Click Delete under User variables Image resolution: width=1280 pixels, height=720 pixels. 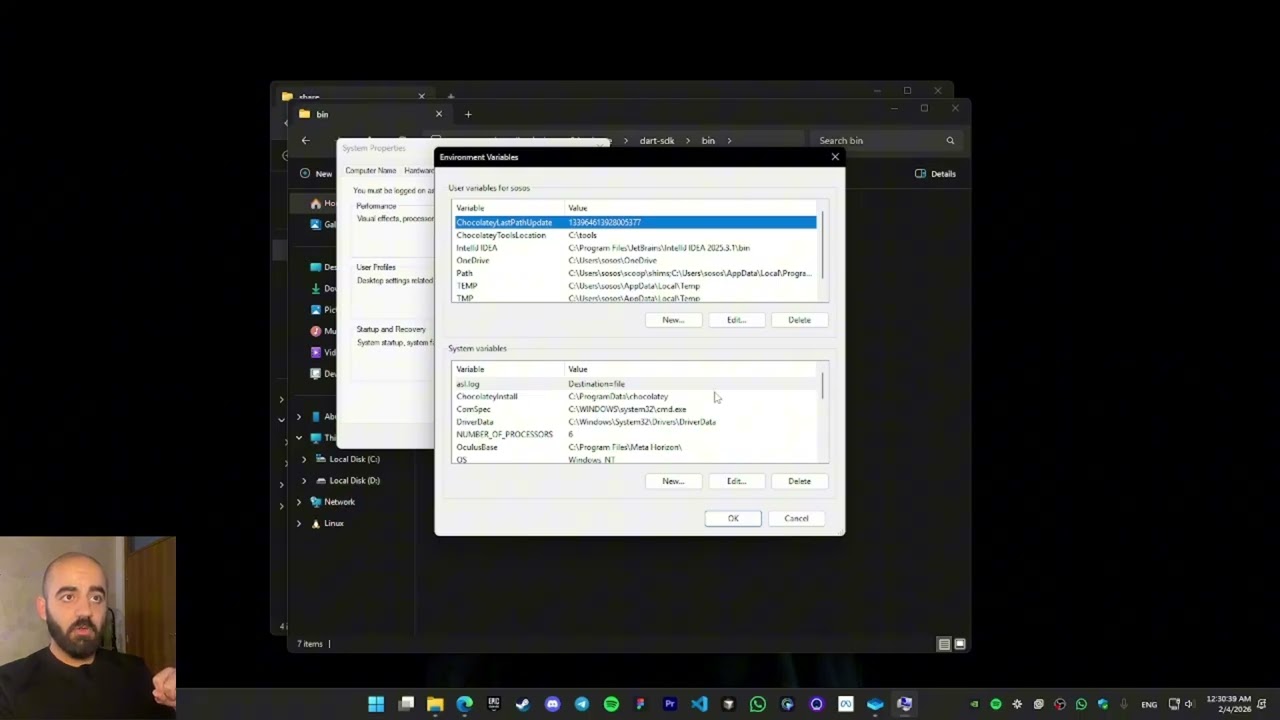point(799,320)
